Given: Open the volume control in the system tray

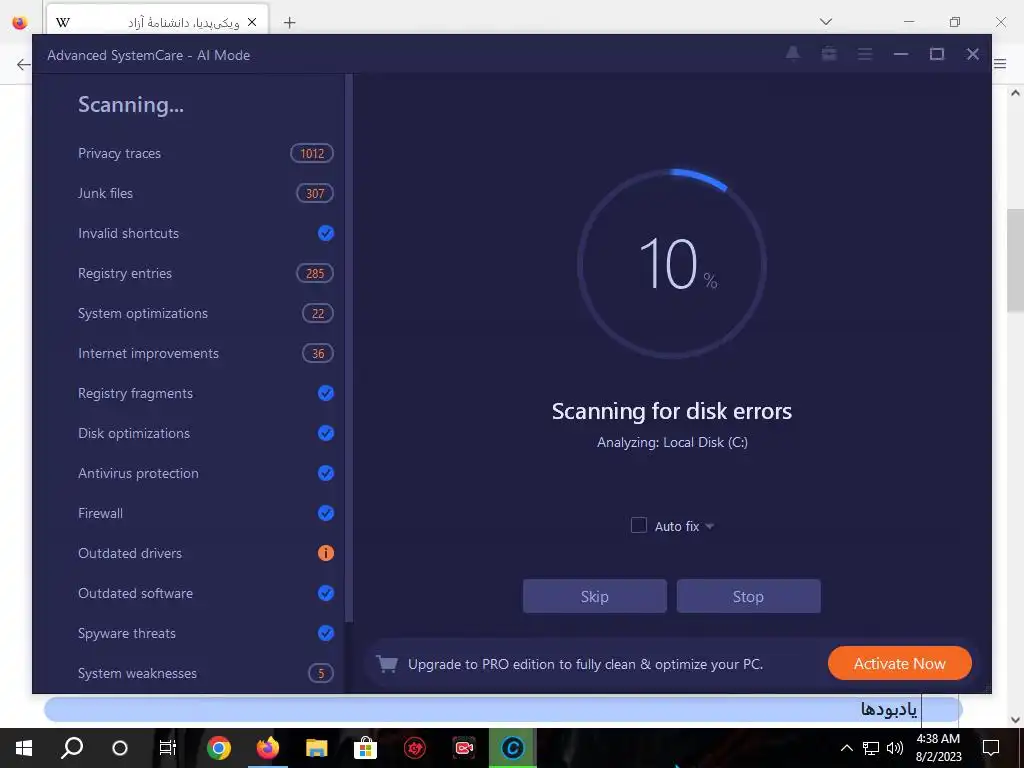Looking at the screenshot, I should coord(895,748).
